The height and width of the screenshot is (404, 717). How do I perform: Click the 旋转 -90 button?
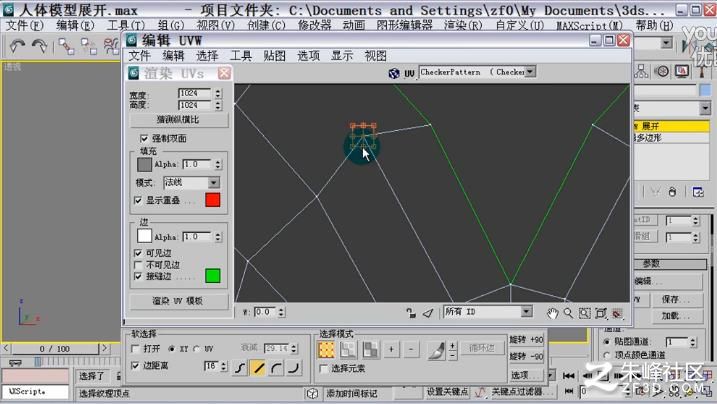click(x=526, y=356)
